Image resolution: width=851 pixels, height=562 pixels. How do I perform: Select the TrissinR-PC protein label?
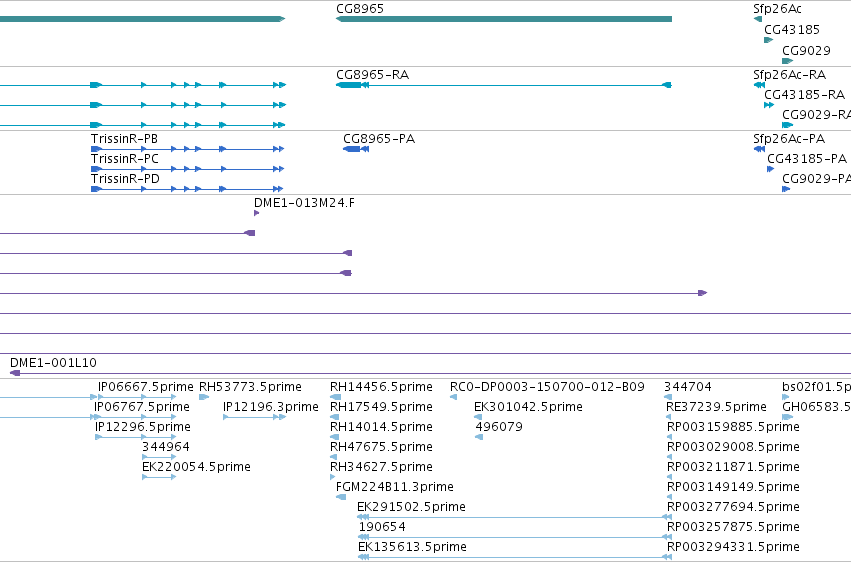(x=125, y=159)
